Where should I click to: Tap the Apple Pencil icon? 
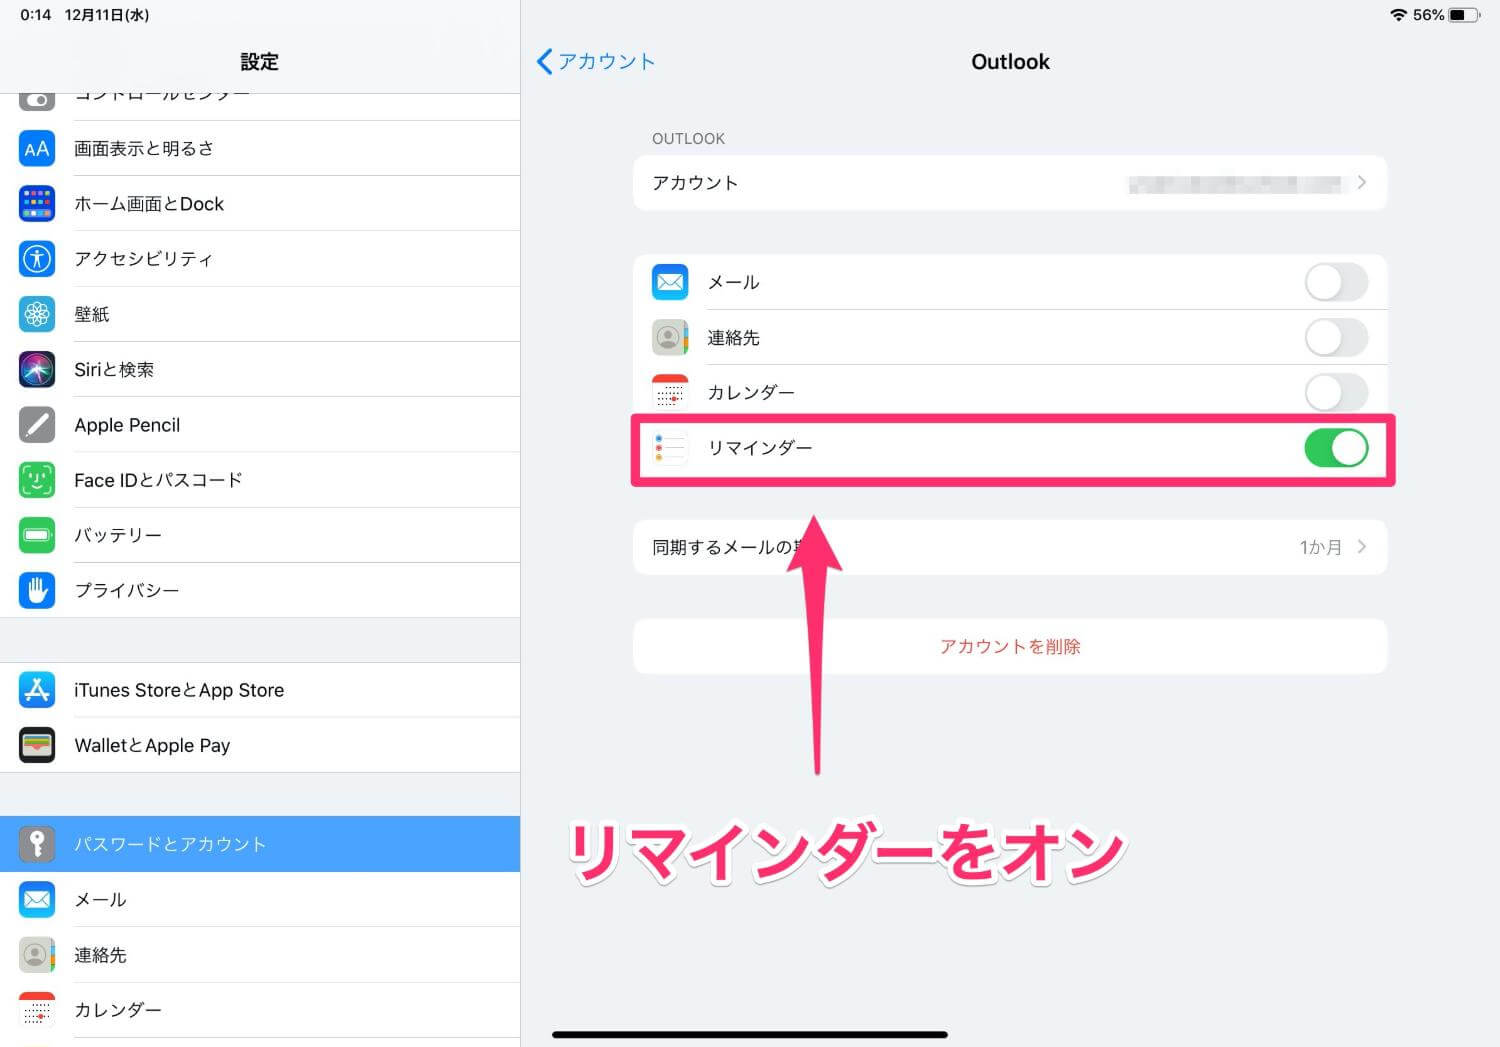(x=37, y=425)
